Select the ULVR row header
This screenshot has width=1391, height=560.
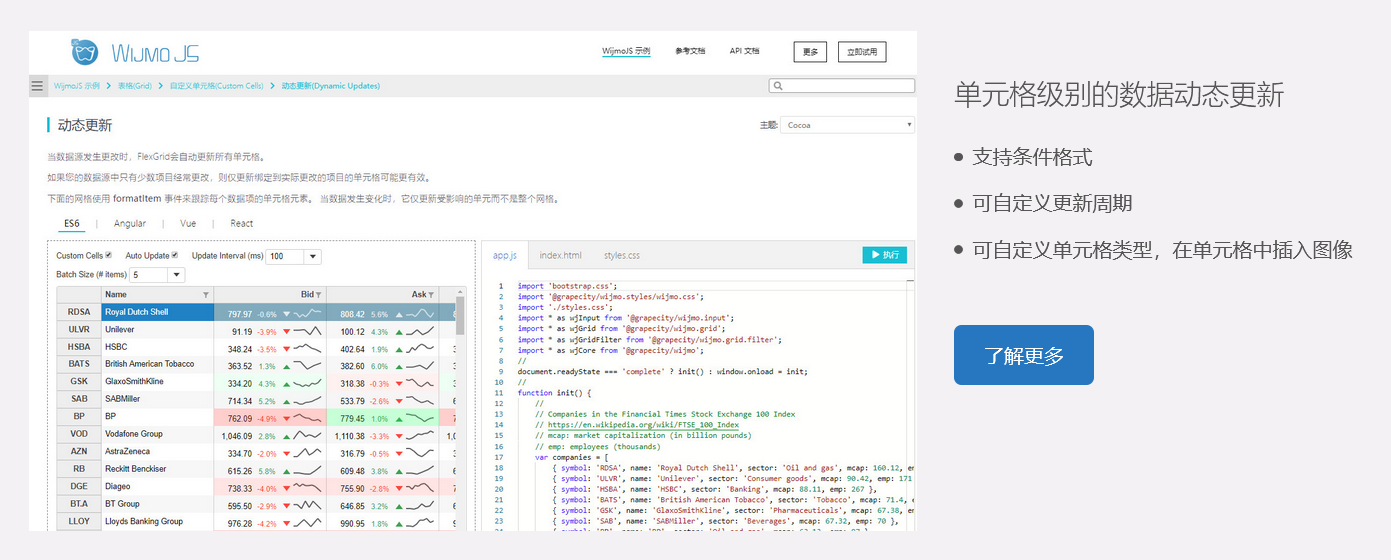(x=79, y=330)
